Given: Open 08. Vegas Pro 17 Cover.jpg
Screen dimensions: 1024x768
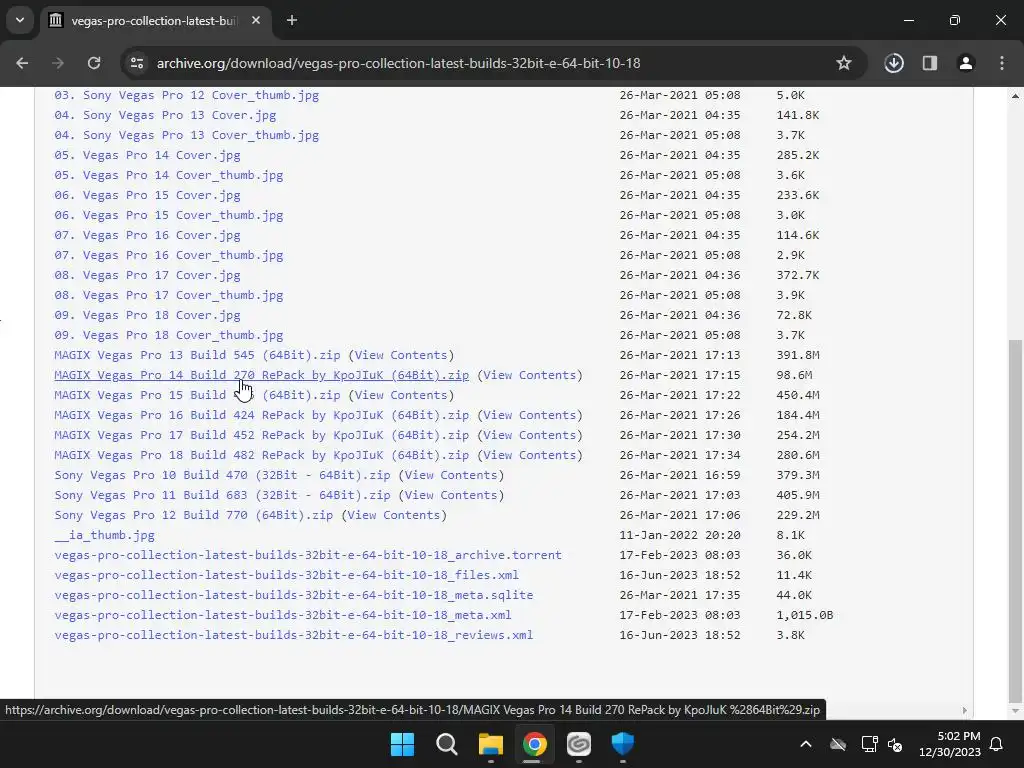Looking at the screenshot, I should point(147,276).
